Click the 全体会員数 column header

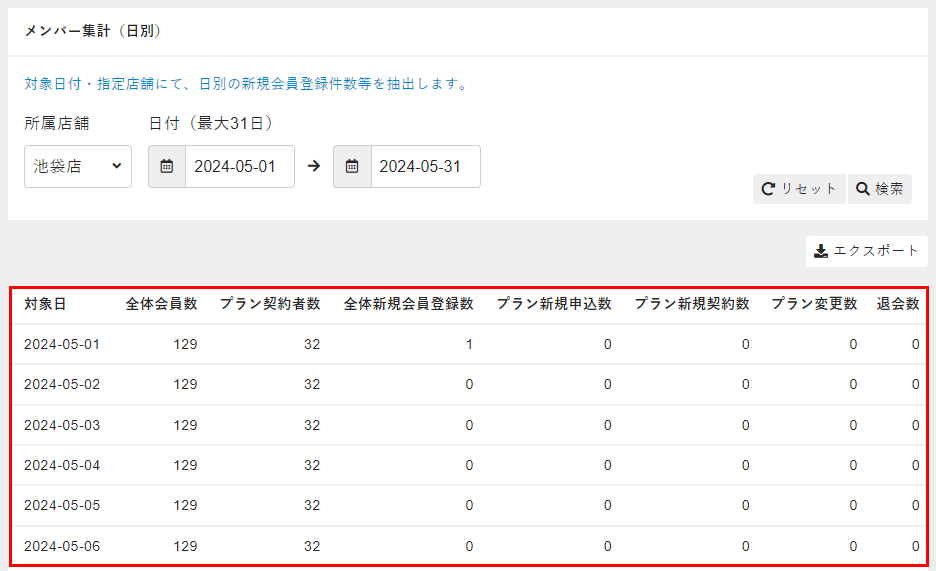[x=161, y=304]
